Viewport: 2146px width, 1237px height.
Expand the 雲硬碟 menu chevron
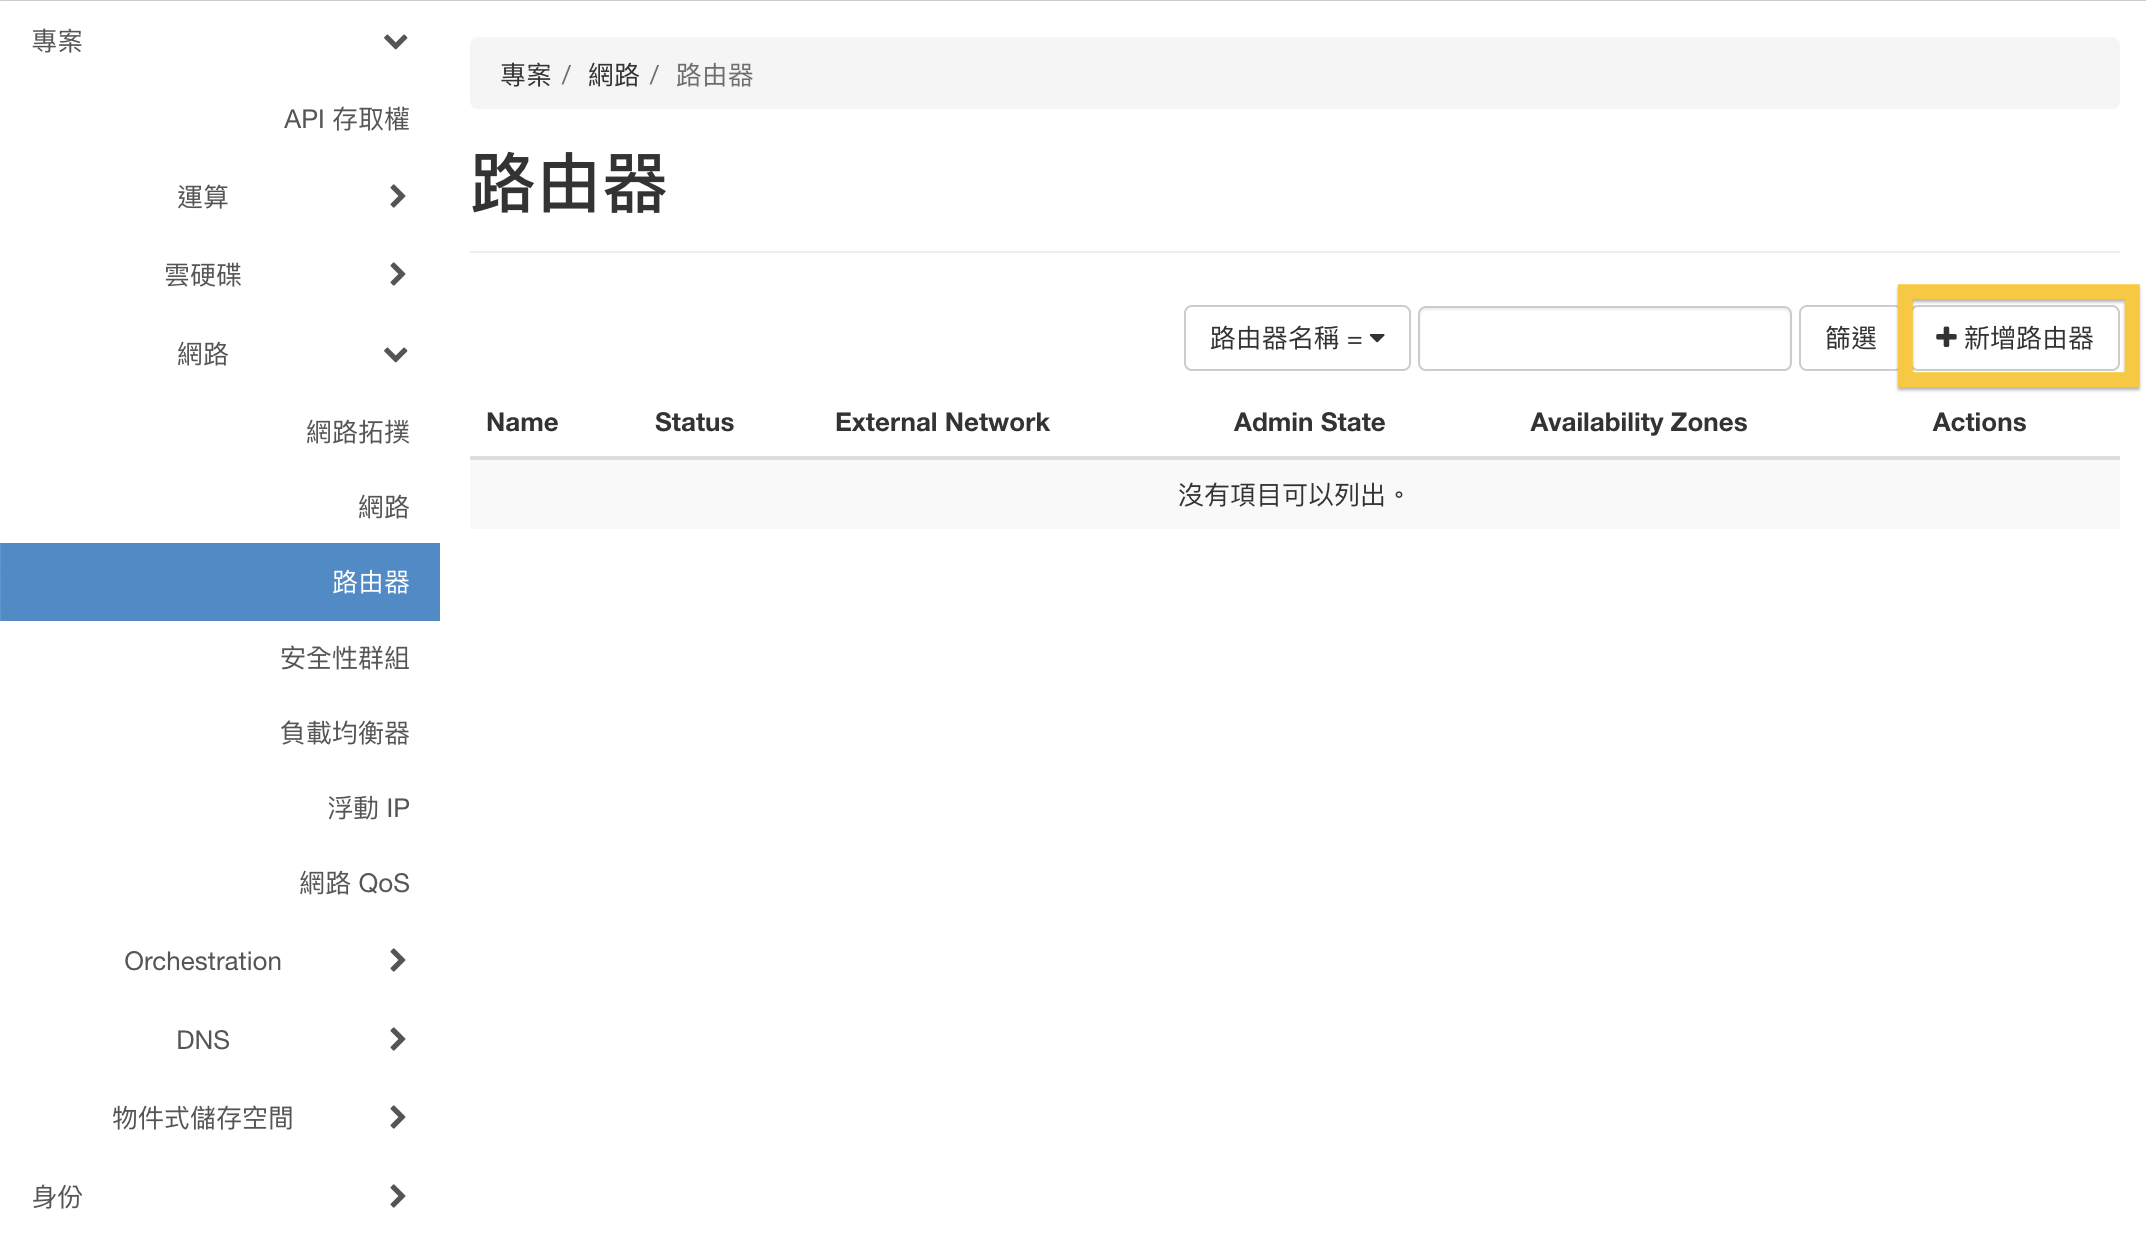(397, 274)
